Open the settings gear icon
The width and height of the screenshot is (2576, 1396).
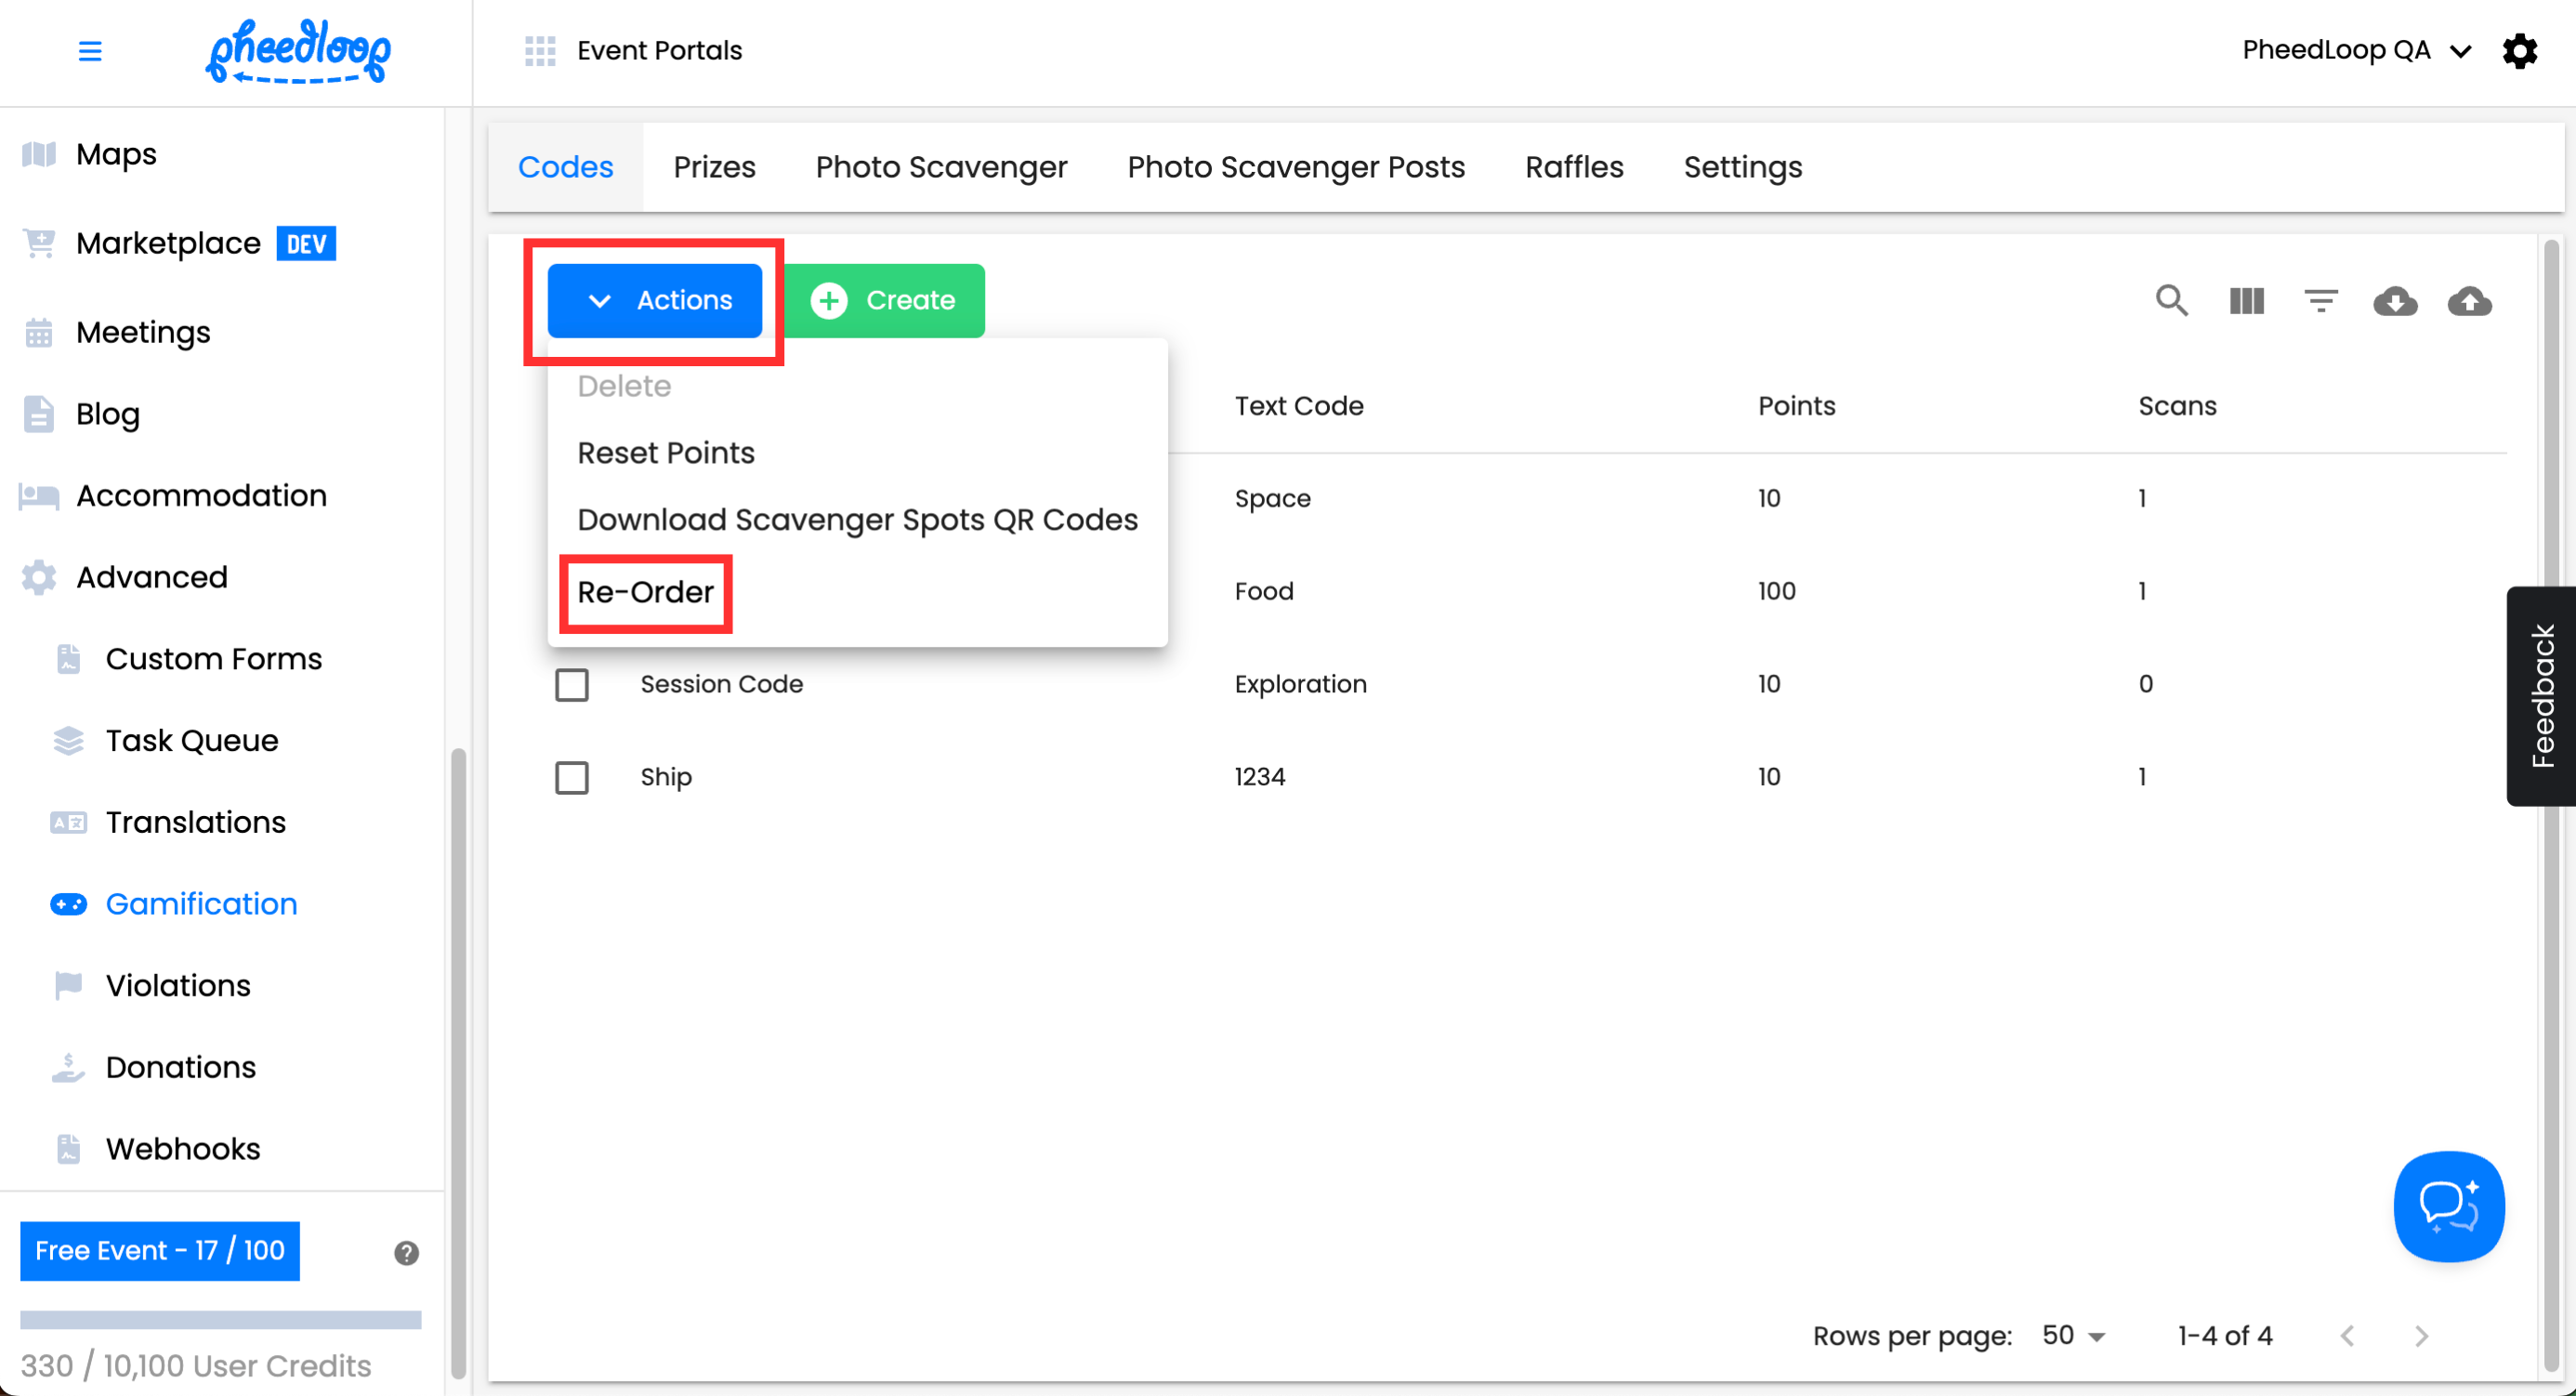click(2519, 51)
